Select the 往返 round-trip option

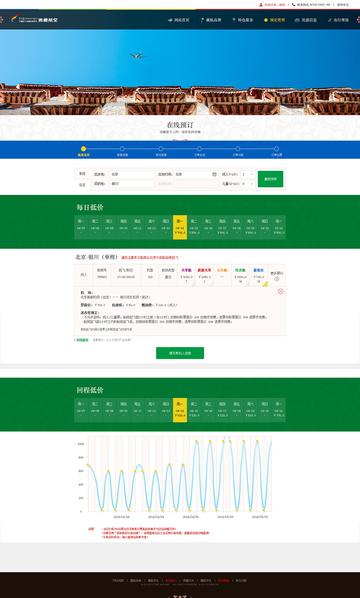pos(82,185)
